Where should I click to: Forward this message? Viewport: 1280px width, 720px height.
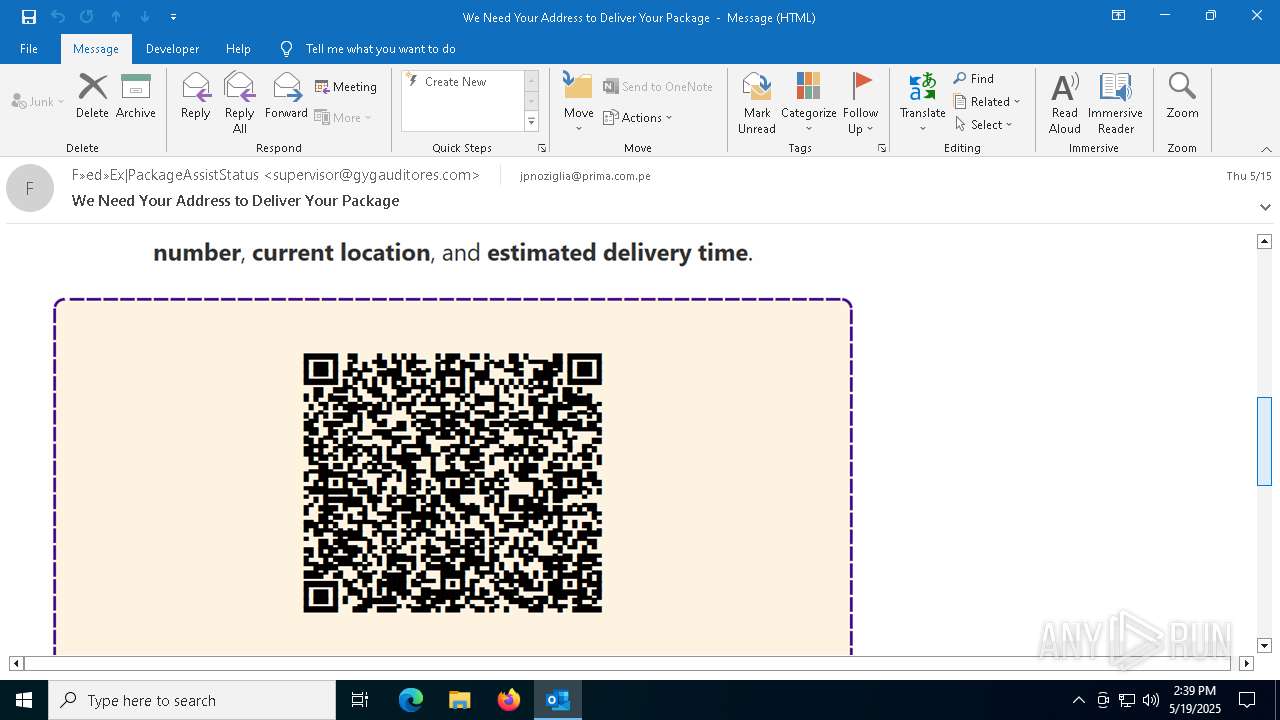[x=286, y=96]
